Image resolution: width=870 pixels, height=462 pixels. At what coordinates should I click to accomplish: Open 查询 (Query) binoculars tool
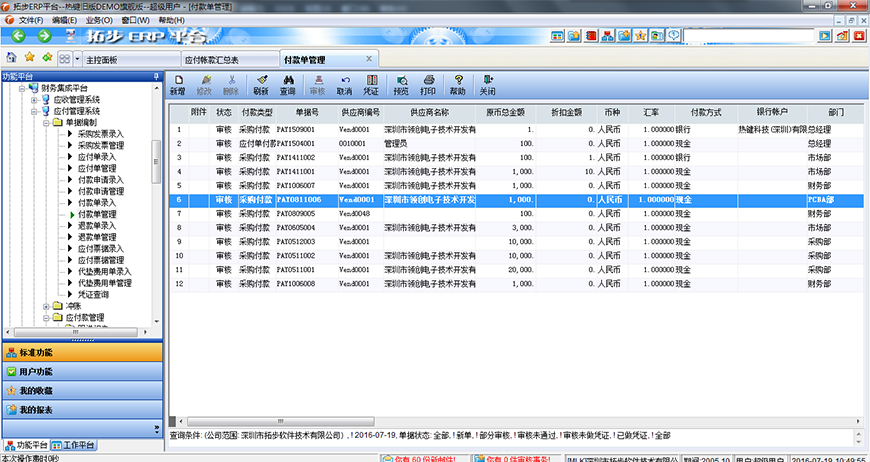(x=288, y=84)
